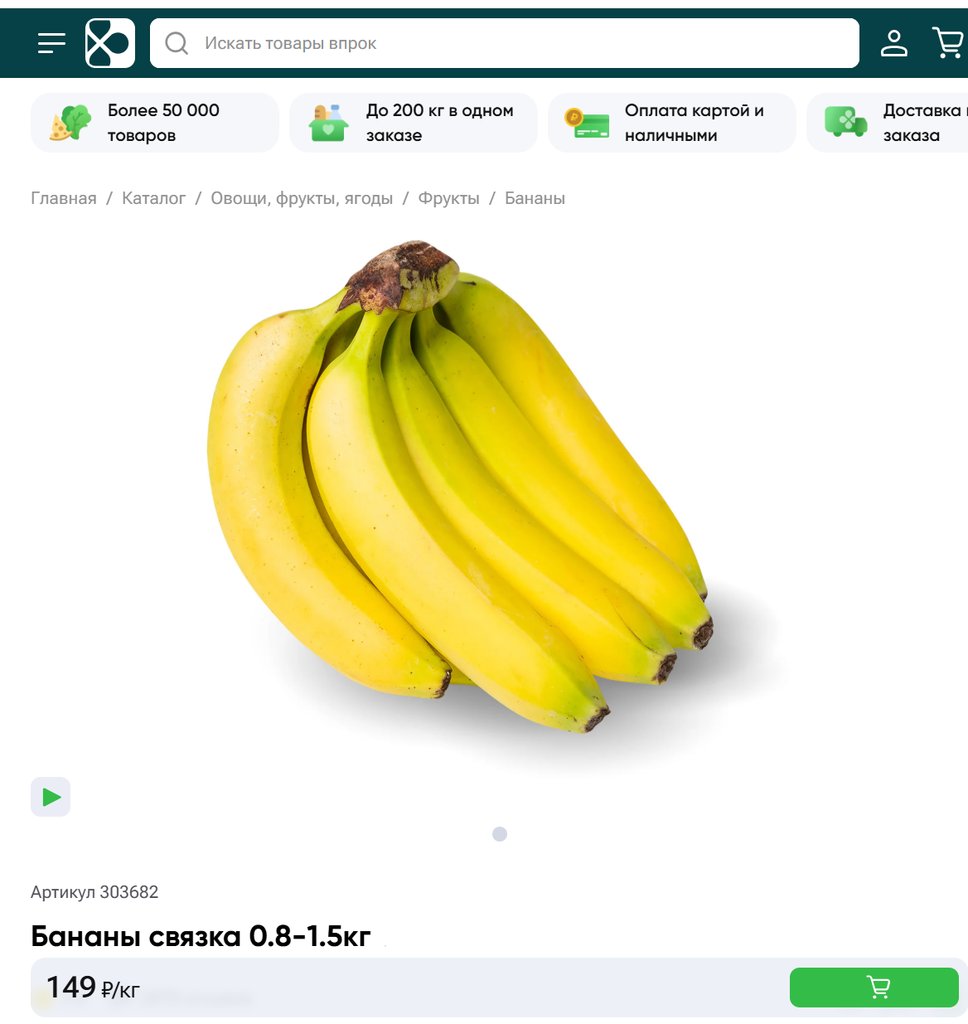This screenshot has height=1024, width=968.
Task: Navigate to 'Фрукты' breadcrumb
Action: (449, 198)
